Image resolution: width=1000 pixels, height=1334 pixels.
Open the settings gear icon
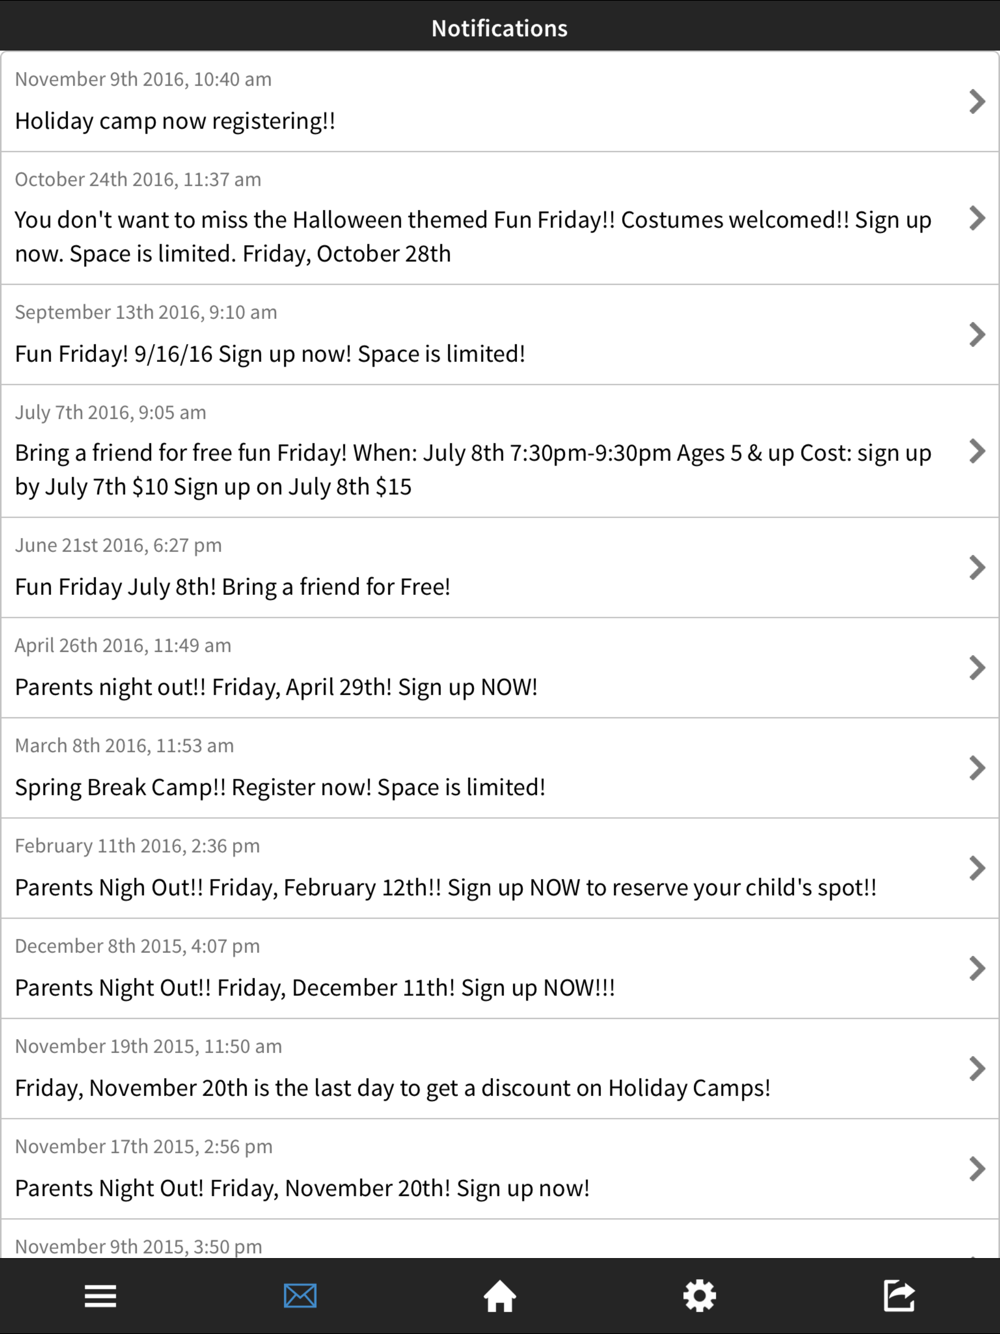coord(699,1296)
